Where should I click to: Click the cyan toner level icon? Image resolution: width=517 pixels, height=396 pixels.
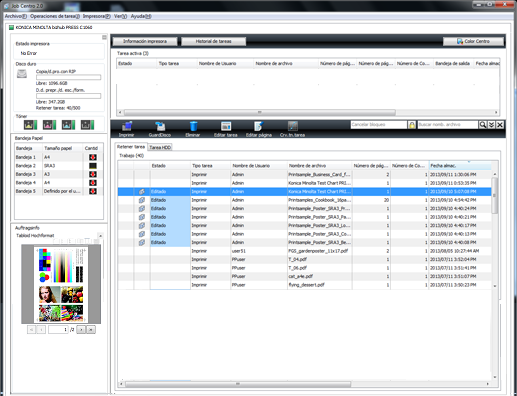(68, 125)
